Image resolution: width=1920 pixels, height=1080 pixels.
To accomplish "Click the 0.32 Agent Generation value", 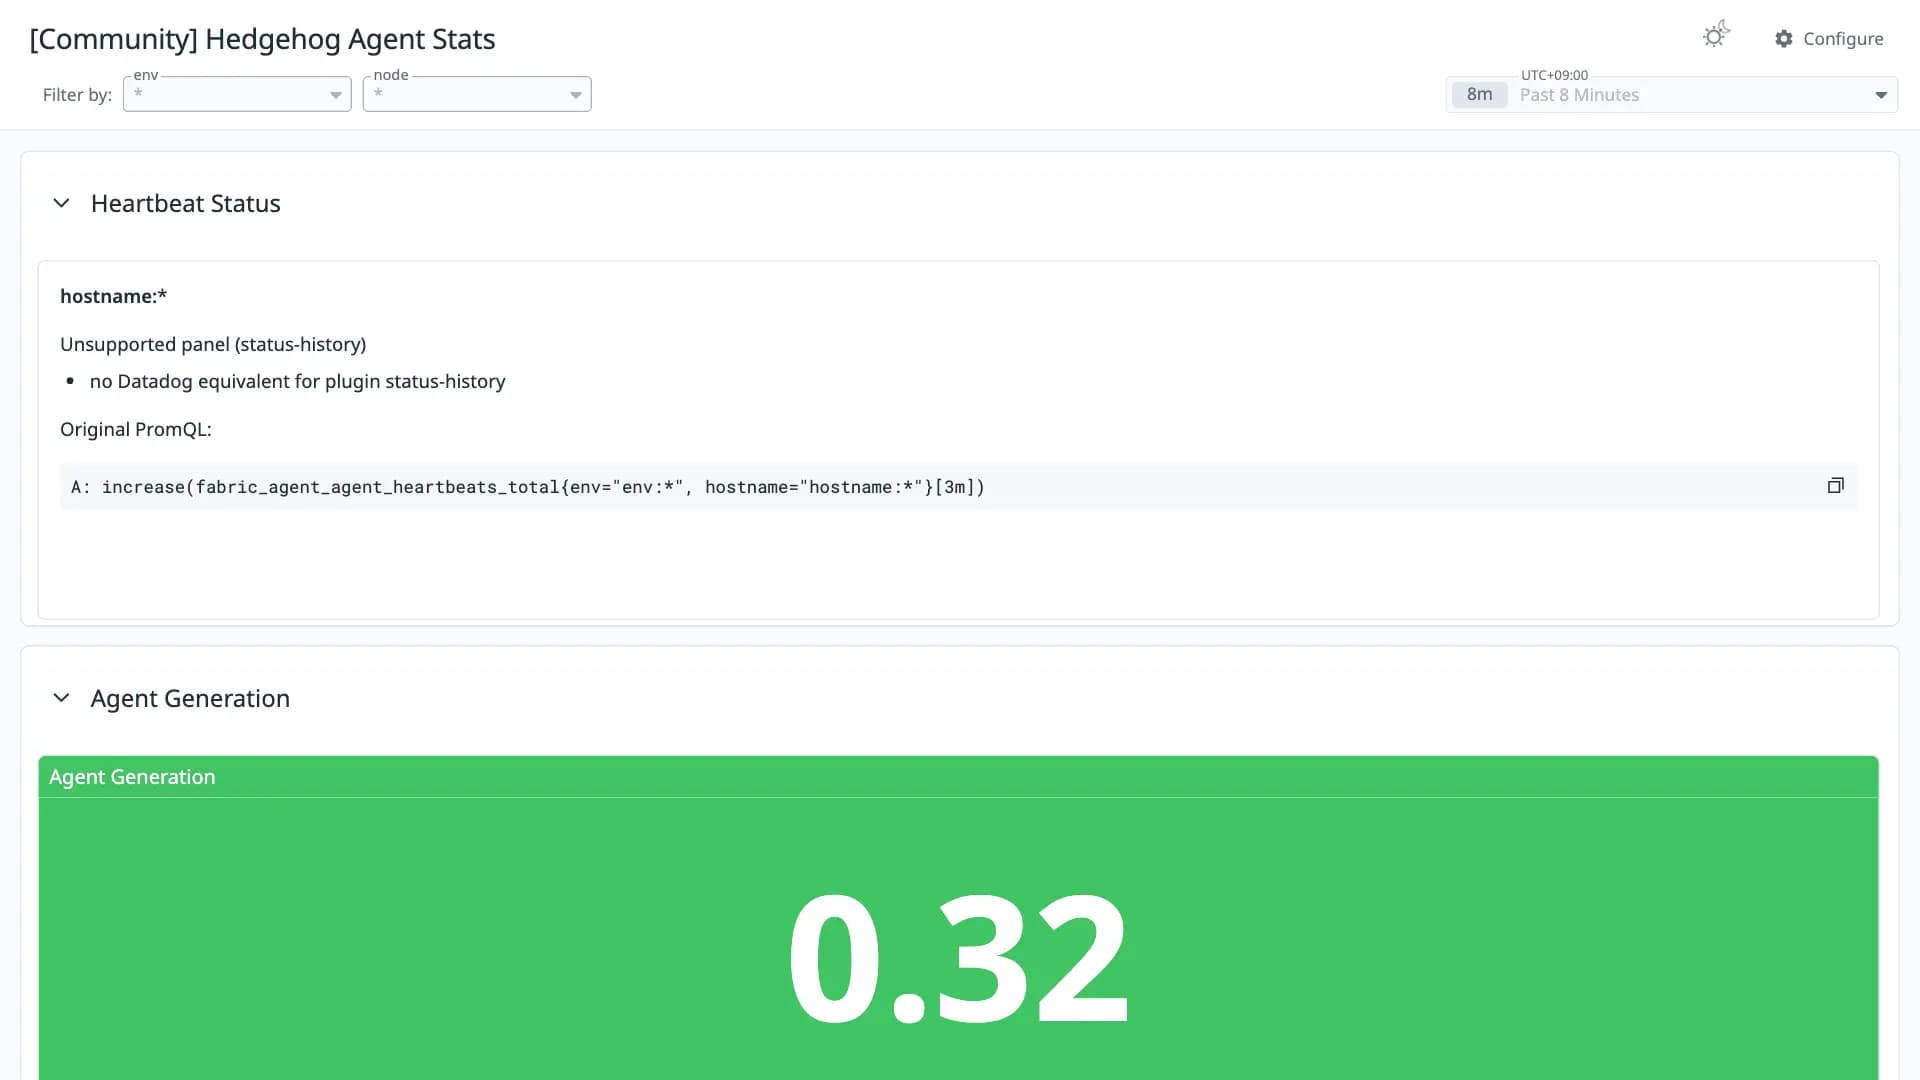I will pos(958,958).
